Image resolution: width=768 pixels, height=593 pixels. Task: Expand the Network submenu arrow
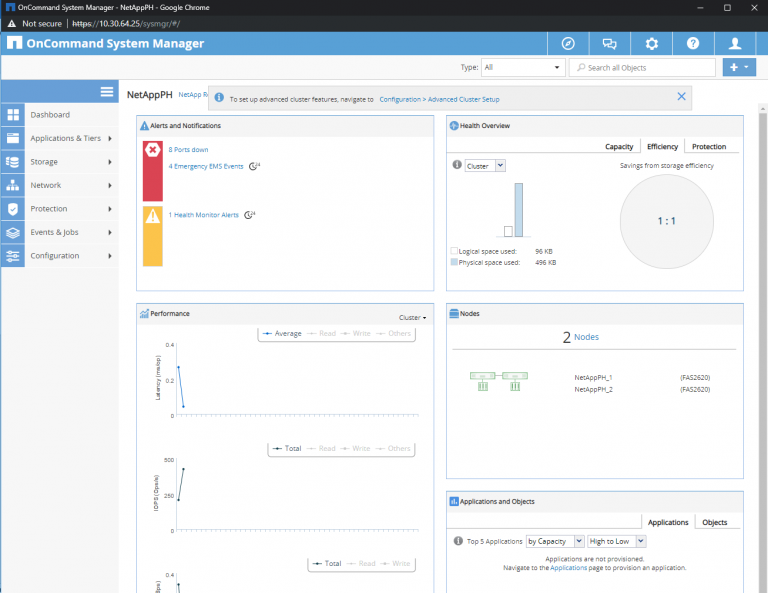point(110,186)
